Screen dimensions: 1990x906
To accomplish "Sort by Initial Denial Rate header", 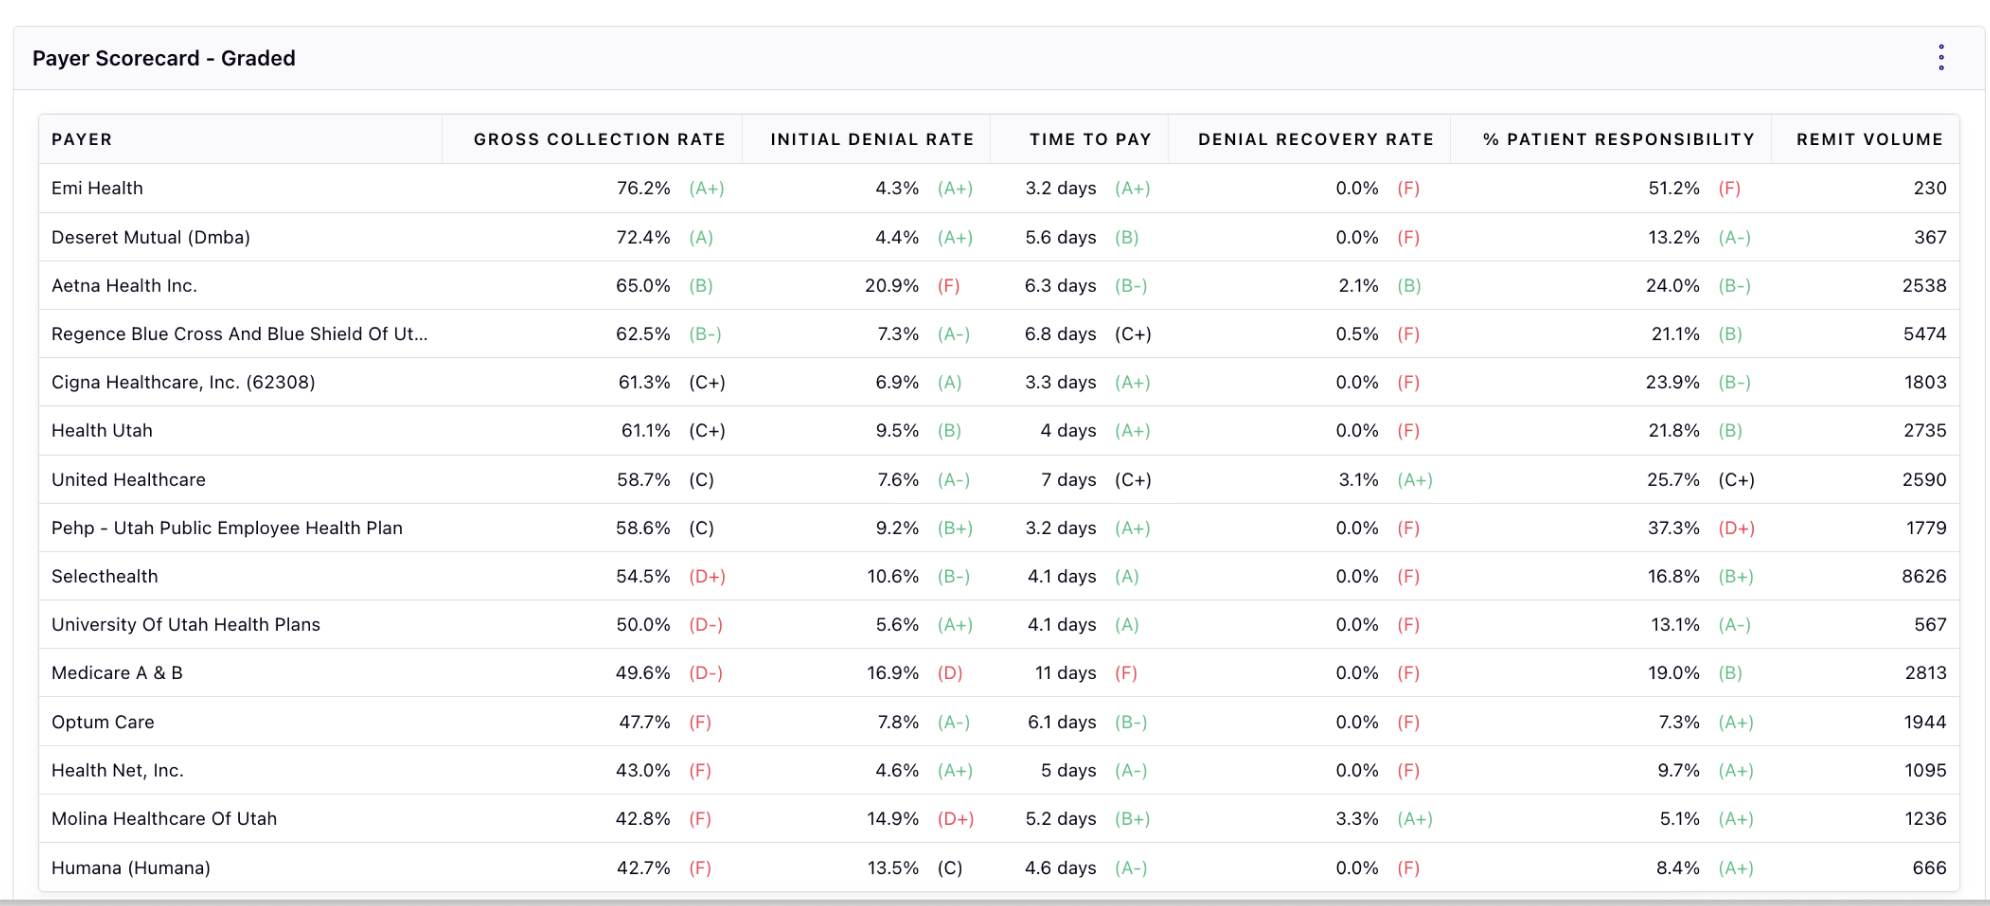I will pos(872,139).
